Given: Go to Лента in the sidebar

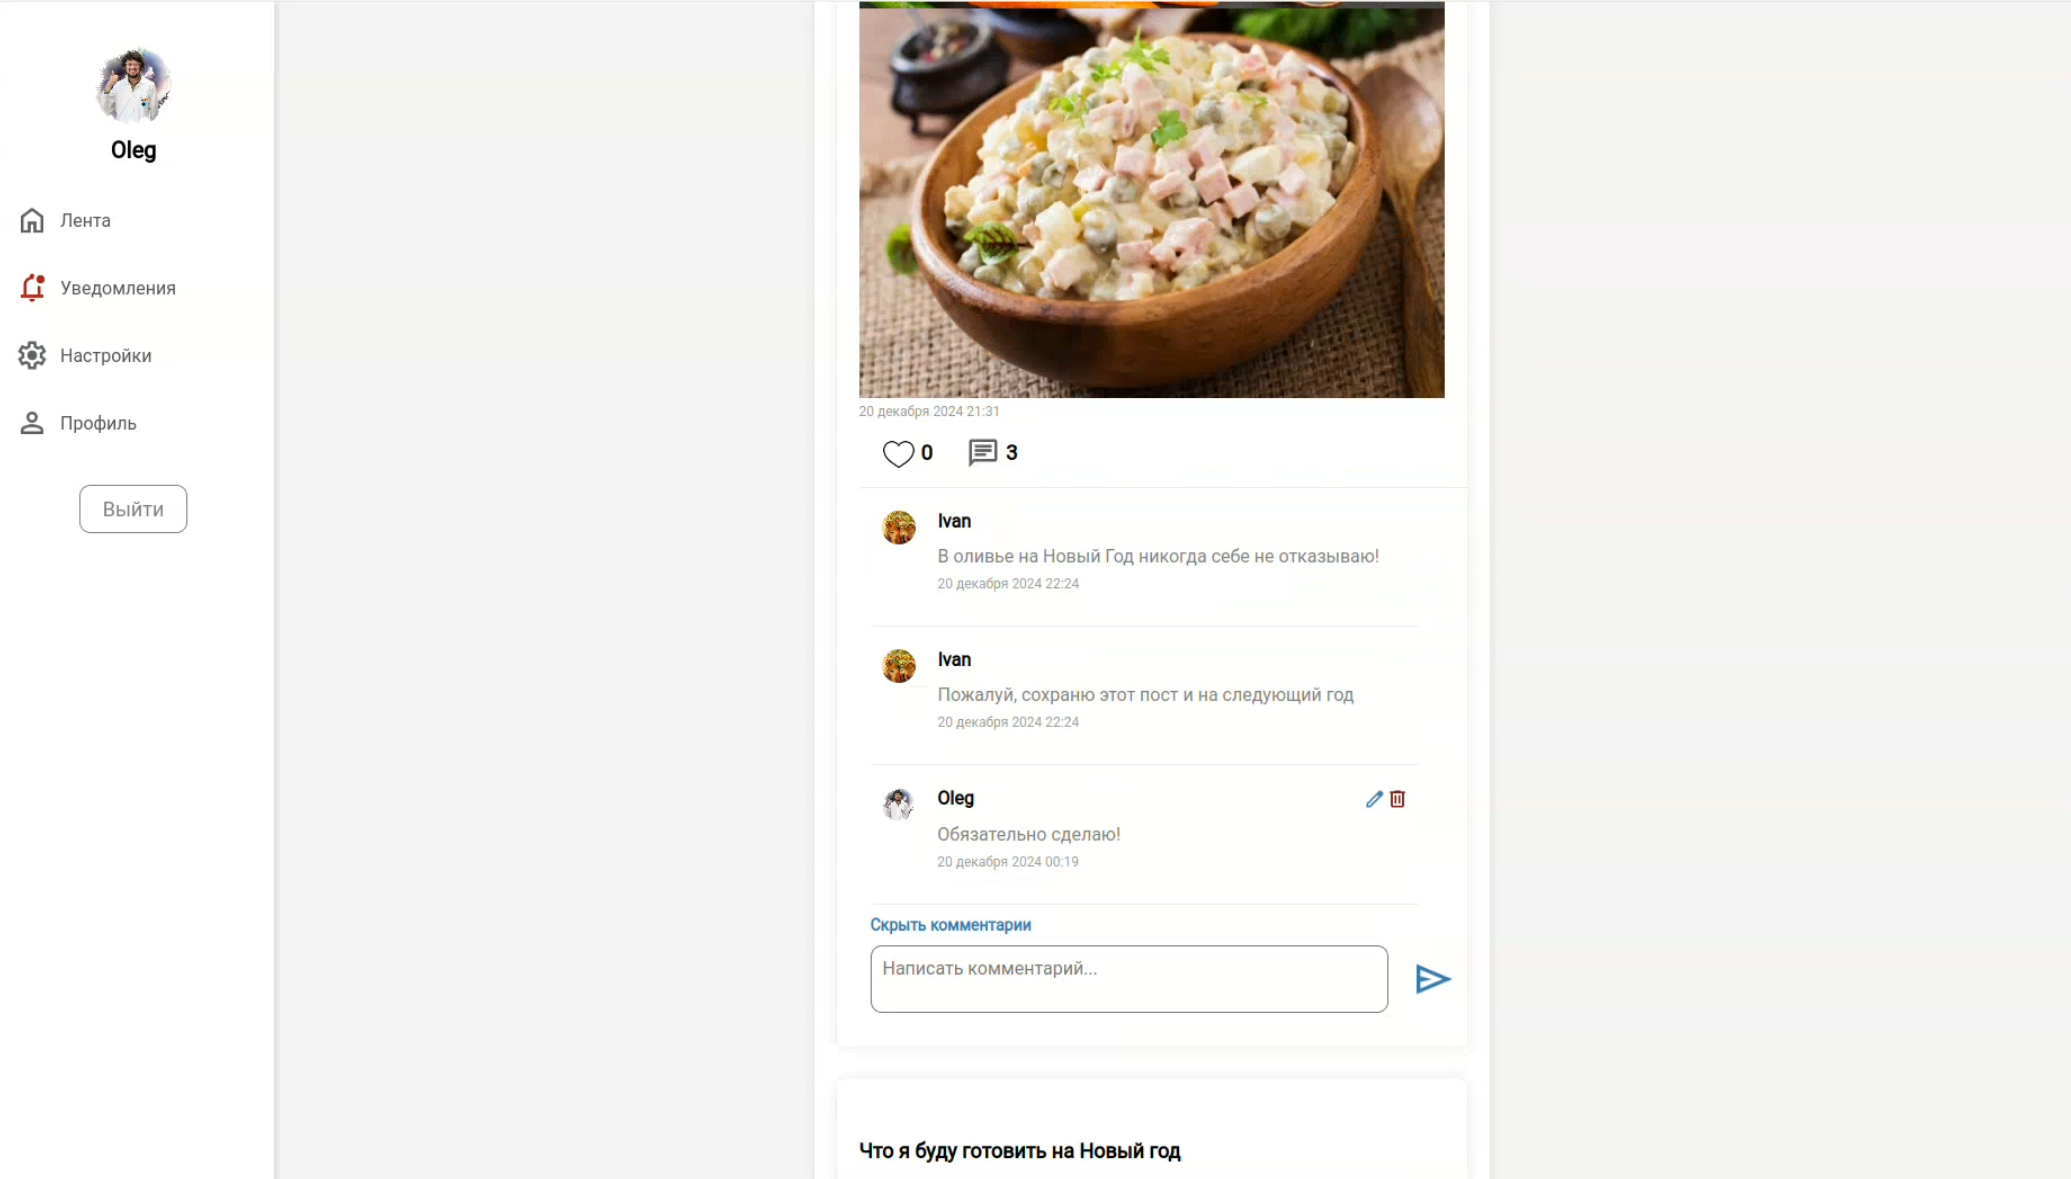Looking at the screenshot, I should (85, 220).
